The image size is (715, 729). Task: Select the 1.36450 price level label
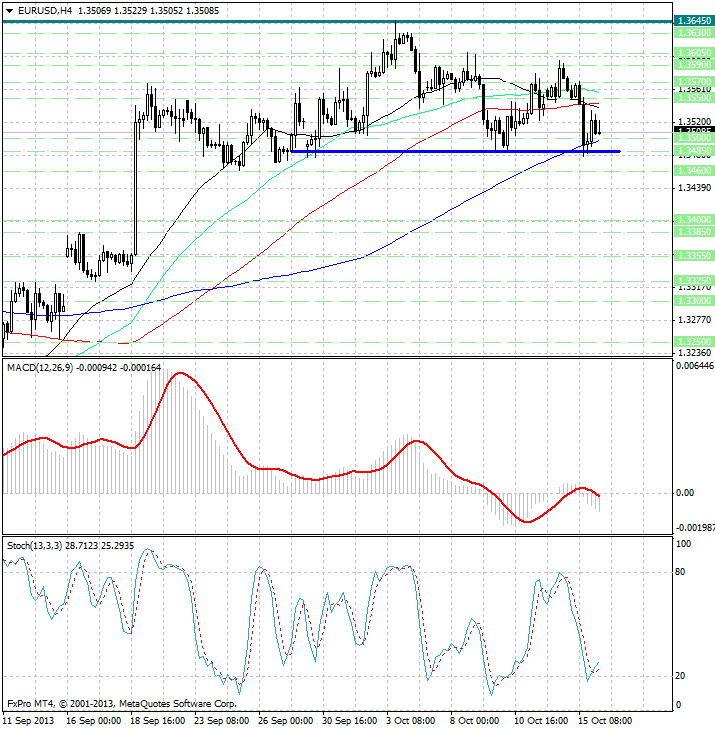[x=694, y=21]
